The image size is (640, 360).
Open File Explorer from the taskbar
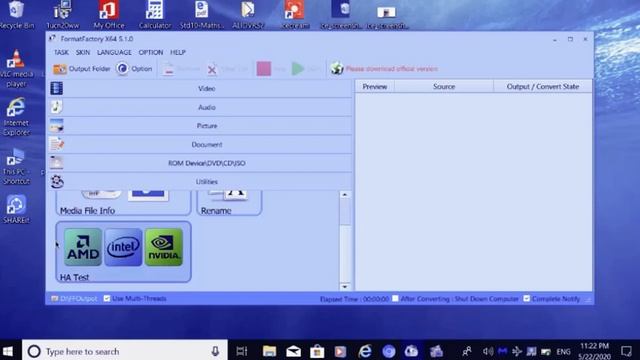coord(269,351)
